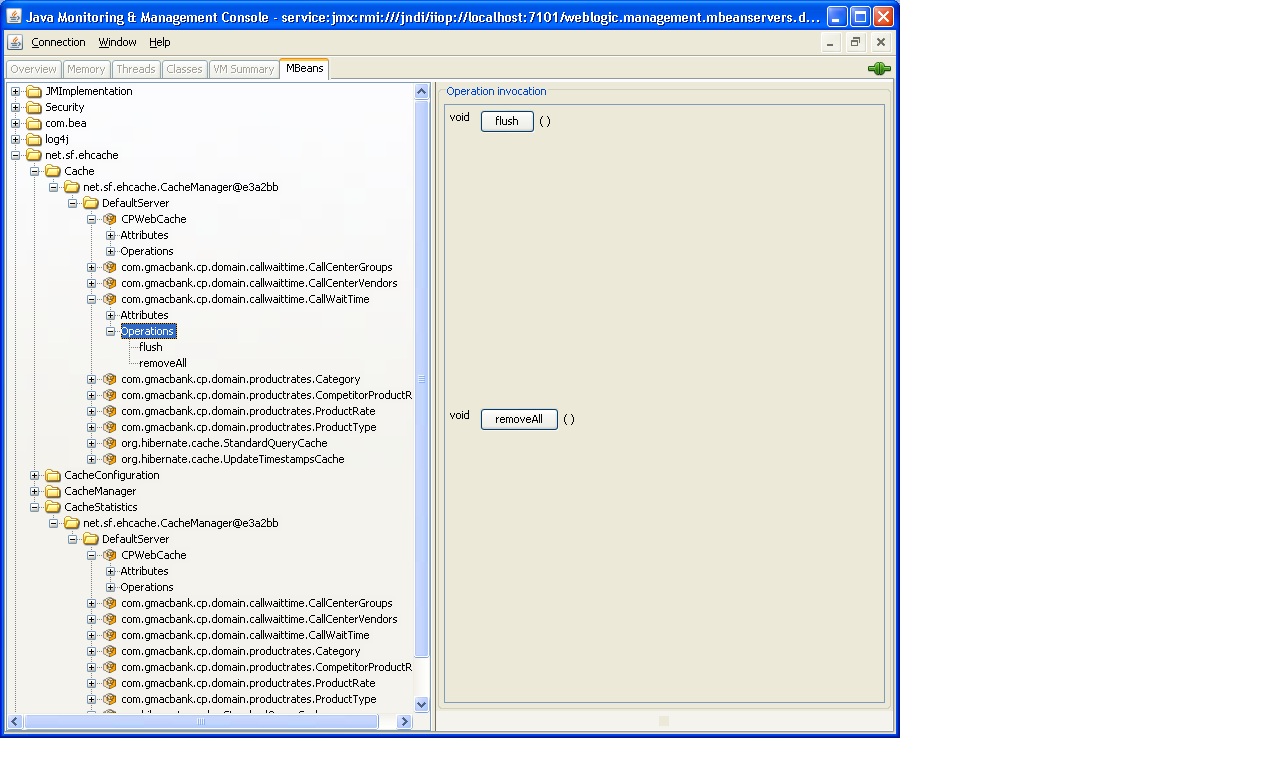Image resolution: width=1280 pixels, height=766 pixels.
Task: Click the StandardQueryCache bean icon
Action: pyautogui.click(x=109, y=443)
